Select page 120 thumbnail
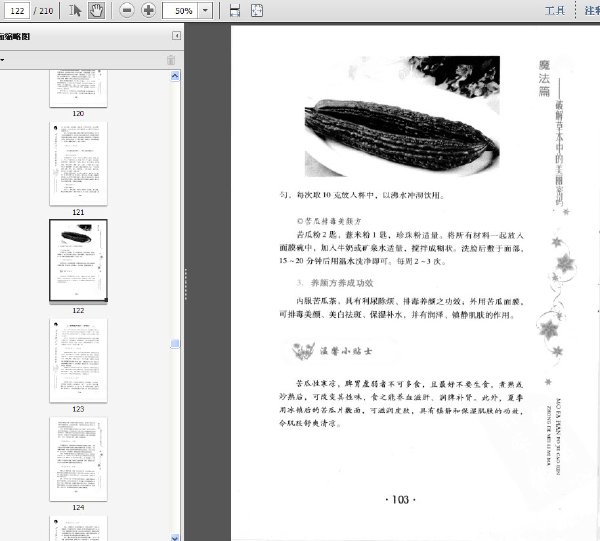This screenshot has height=541, width=600. pyautogui.click(x=78, y=88)
